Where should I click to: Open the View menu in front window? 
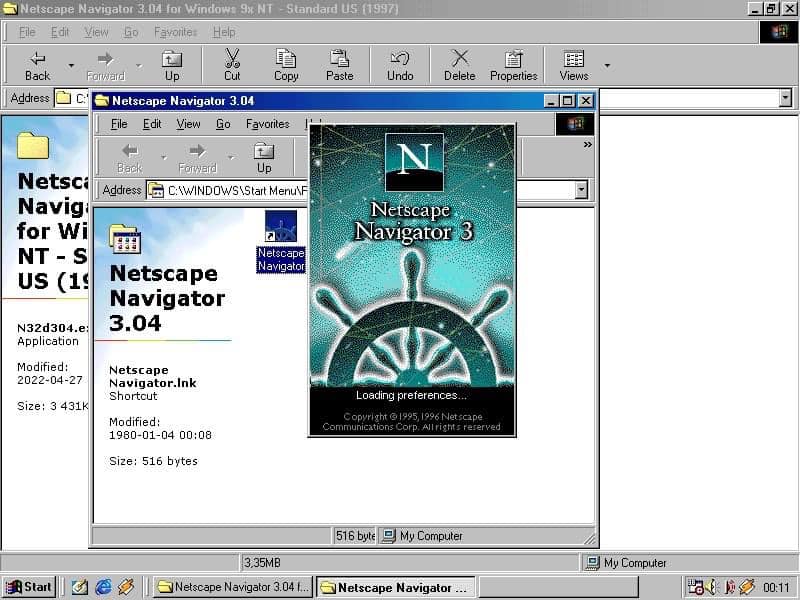click(188, 124)
